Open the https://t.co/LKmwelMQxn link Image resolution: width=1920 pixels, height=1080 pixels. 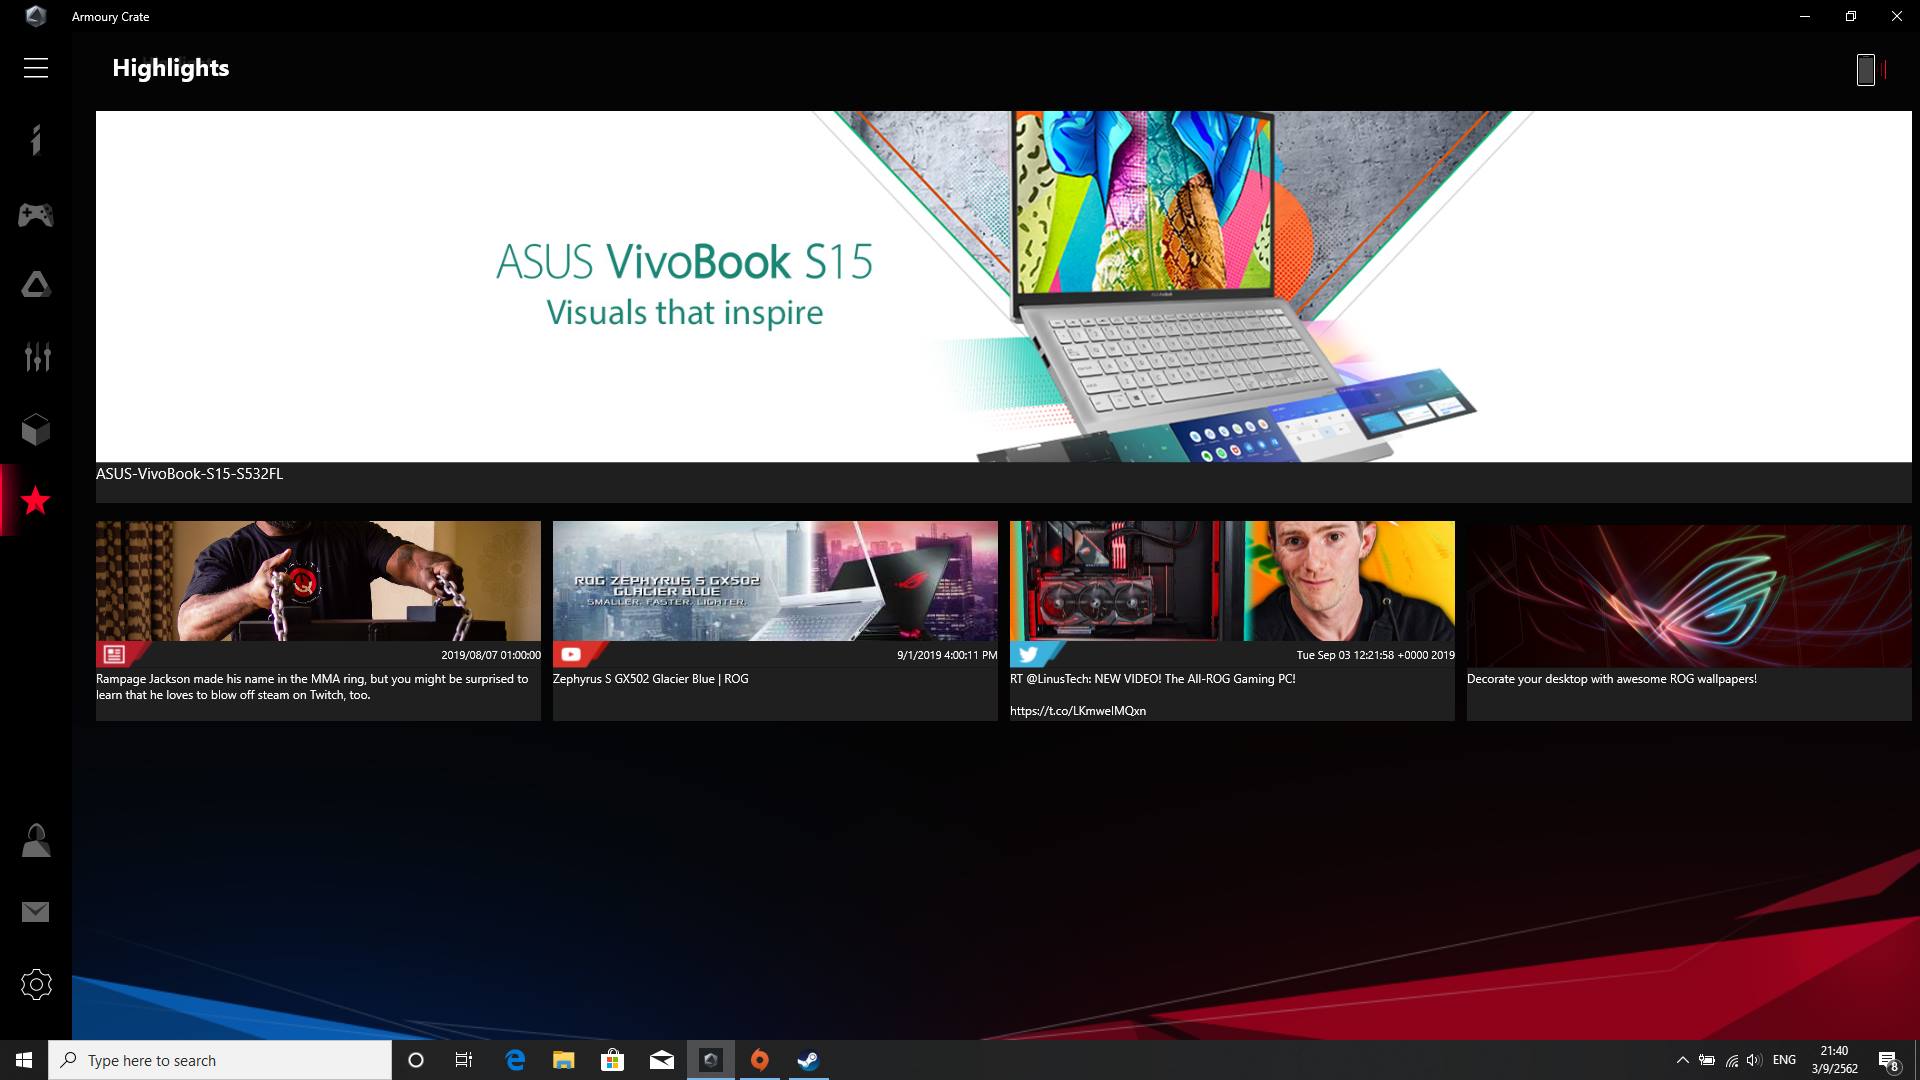1078,711
